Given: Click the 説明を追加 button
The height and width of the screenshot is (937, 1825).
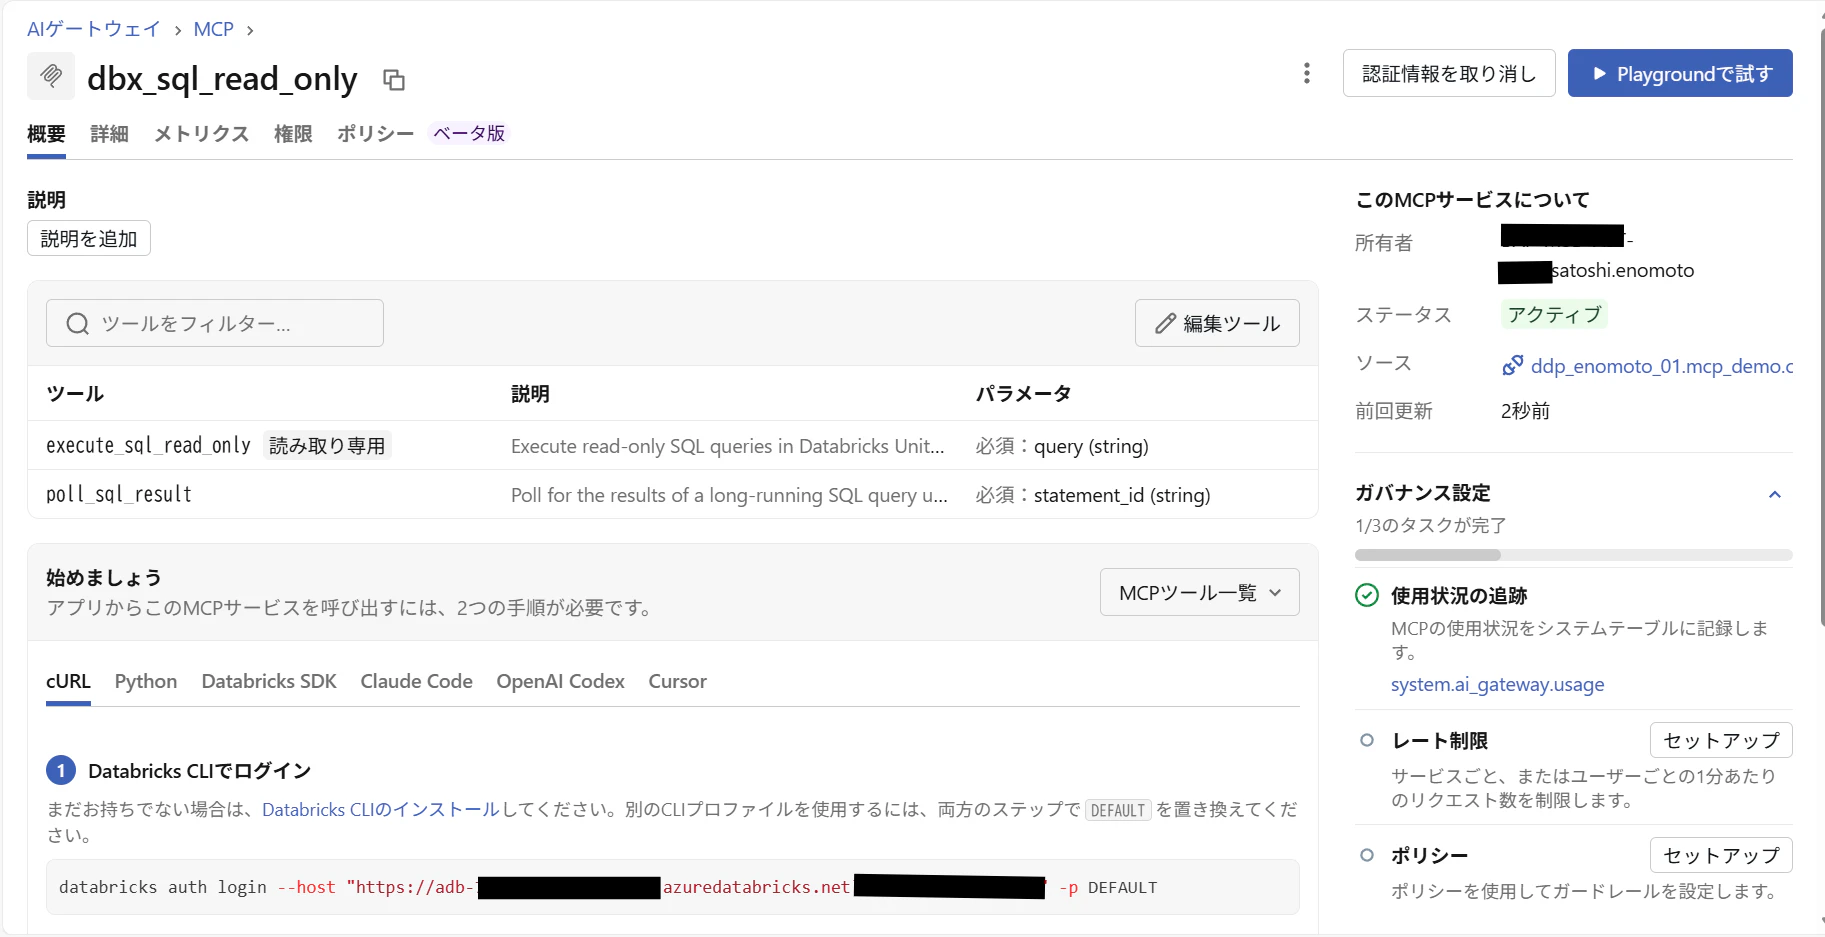Looking at the screenshot, I should point(89,238).
